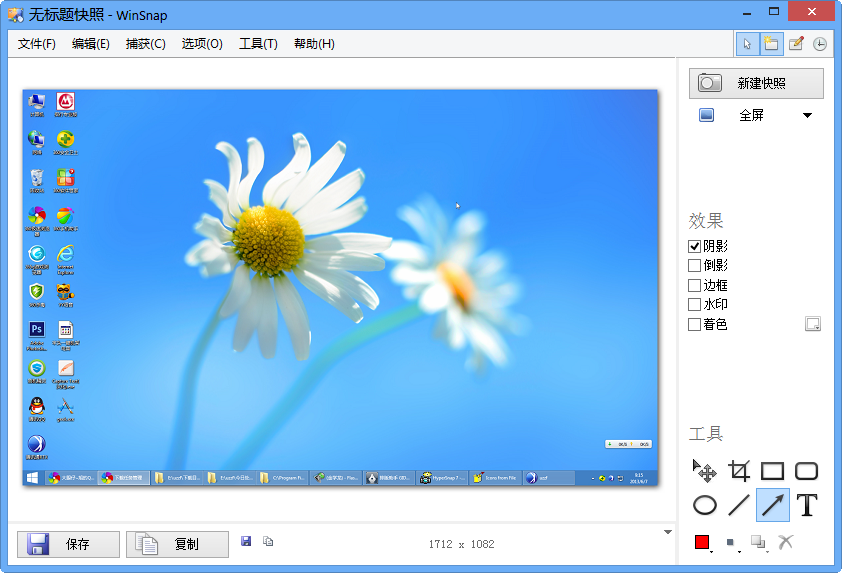Open the line width selector
Screen dimensions: 842x573
click(x=731, y=543)
